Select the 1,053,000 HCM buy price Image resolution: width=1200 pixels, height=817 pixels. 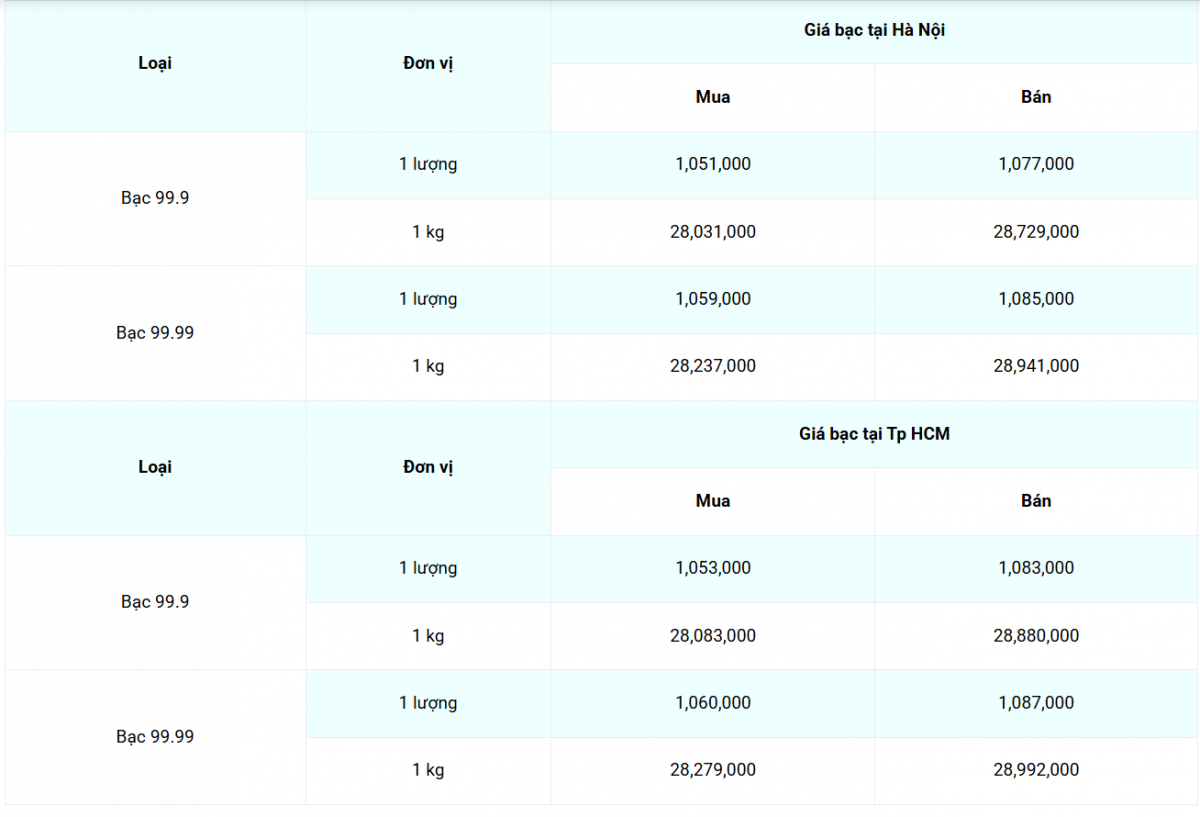coord(712,568)
